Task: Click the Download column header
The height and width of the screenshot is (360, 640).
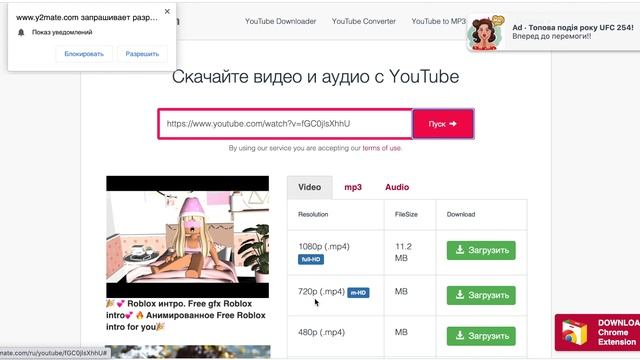Action: coord(461,214)
